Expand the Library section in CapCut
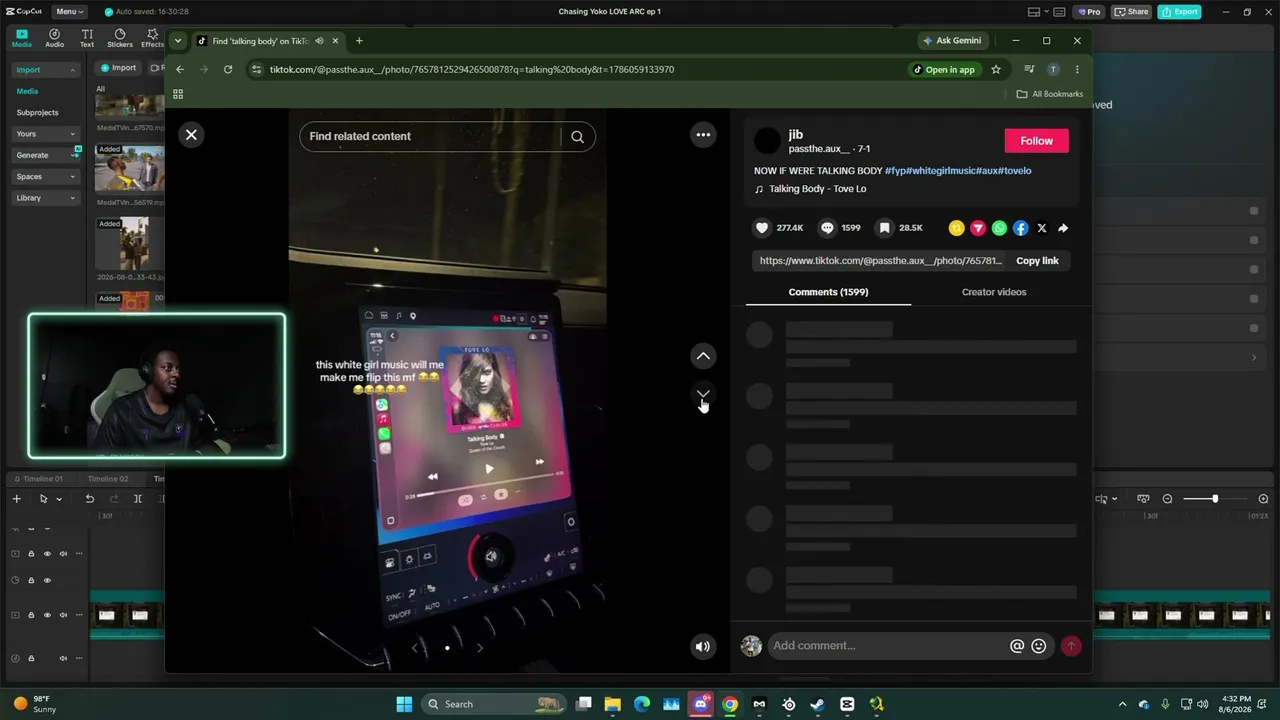1280x720 pixels. [45, 198]
